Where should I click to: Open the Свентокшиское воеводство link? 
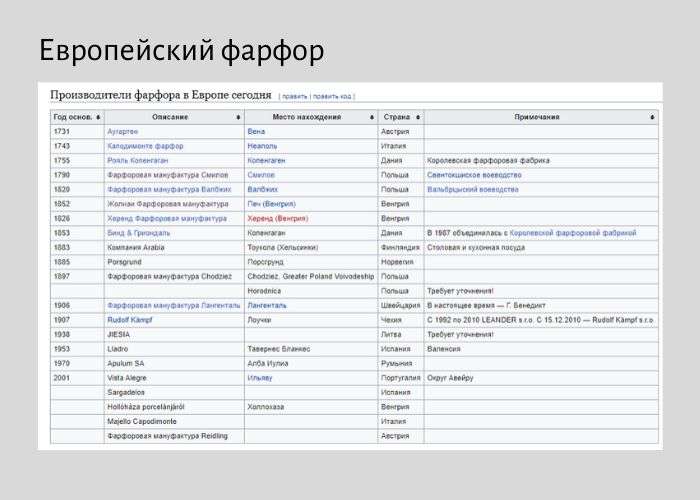point(474,175)
